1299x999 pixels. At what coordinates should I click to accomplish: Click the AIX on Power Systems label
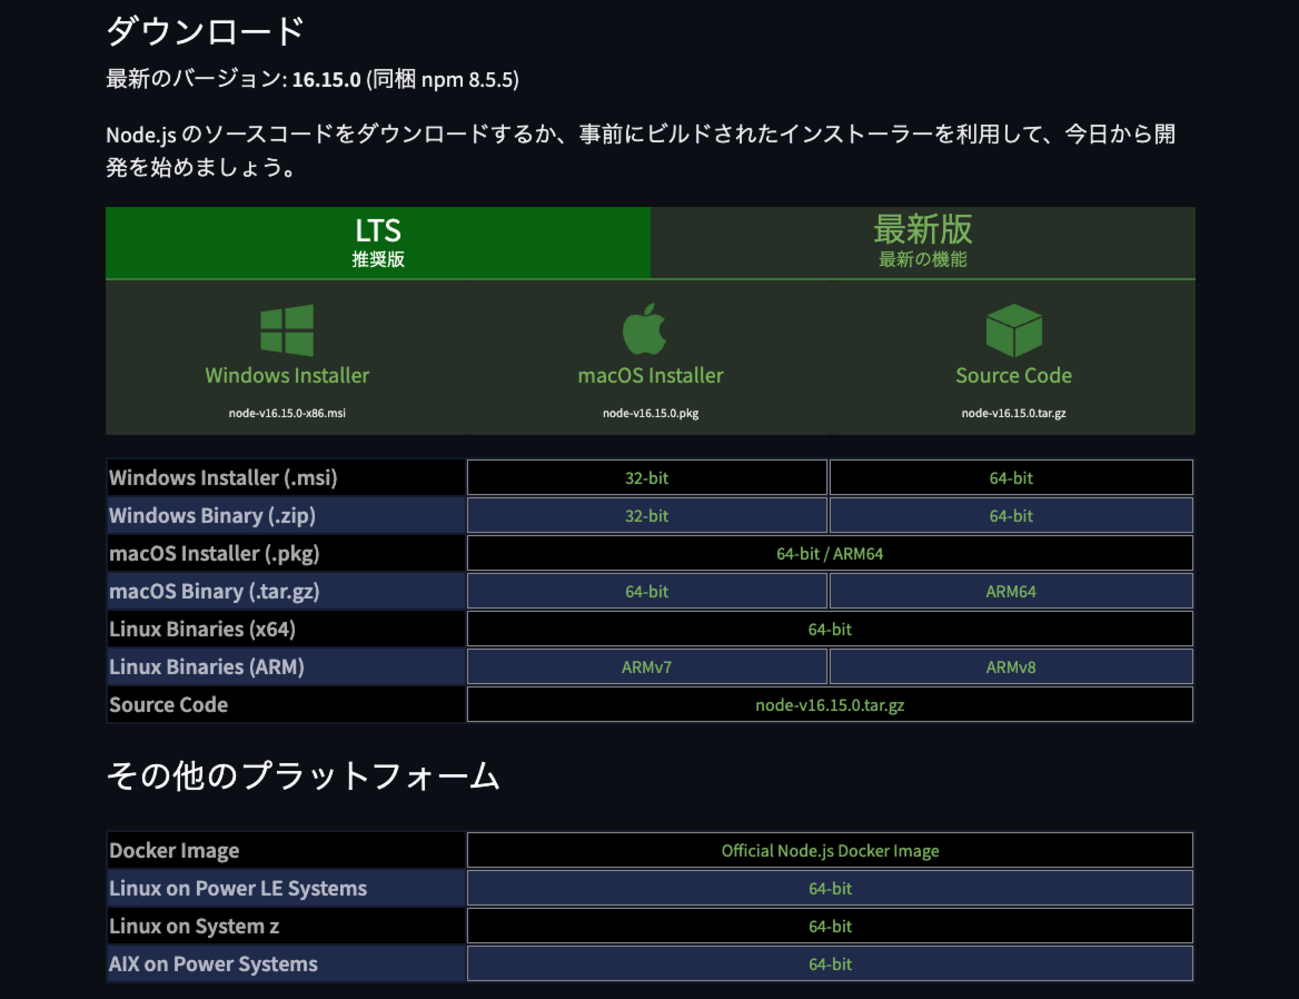click(x=213, y=965)
